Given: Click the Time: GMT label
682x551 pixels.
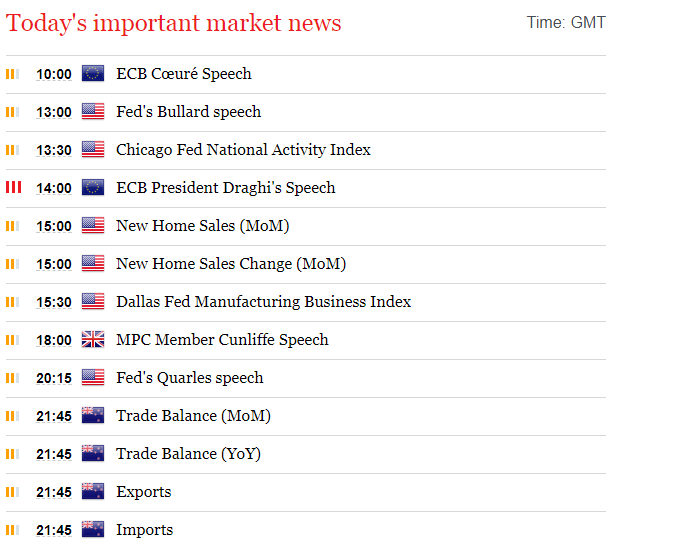Looking at the screenshot, I should [566, 22].
